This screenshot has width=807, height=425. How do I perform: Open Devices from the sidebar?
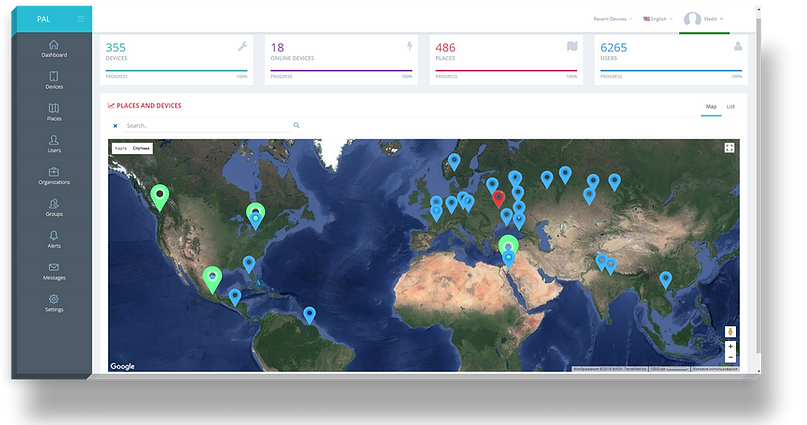pyautogui.click(x=54, y=81)
